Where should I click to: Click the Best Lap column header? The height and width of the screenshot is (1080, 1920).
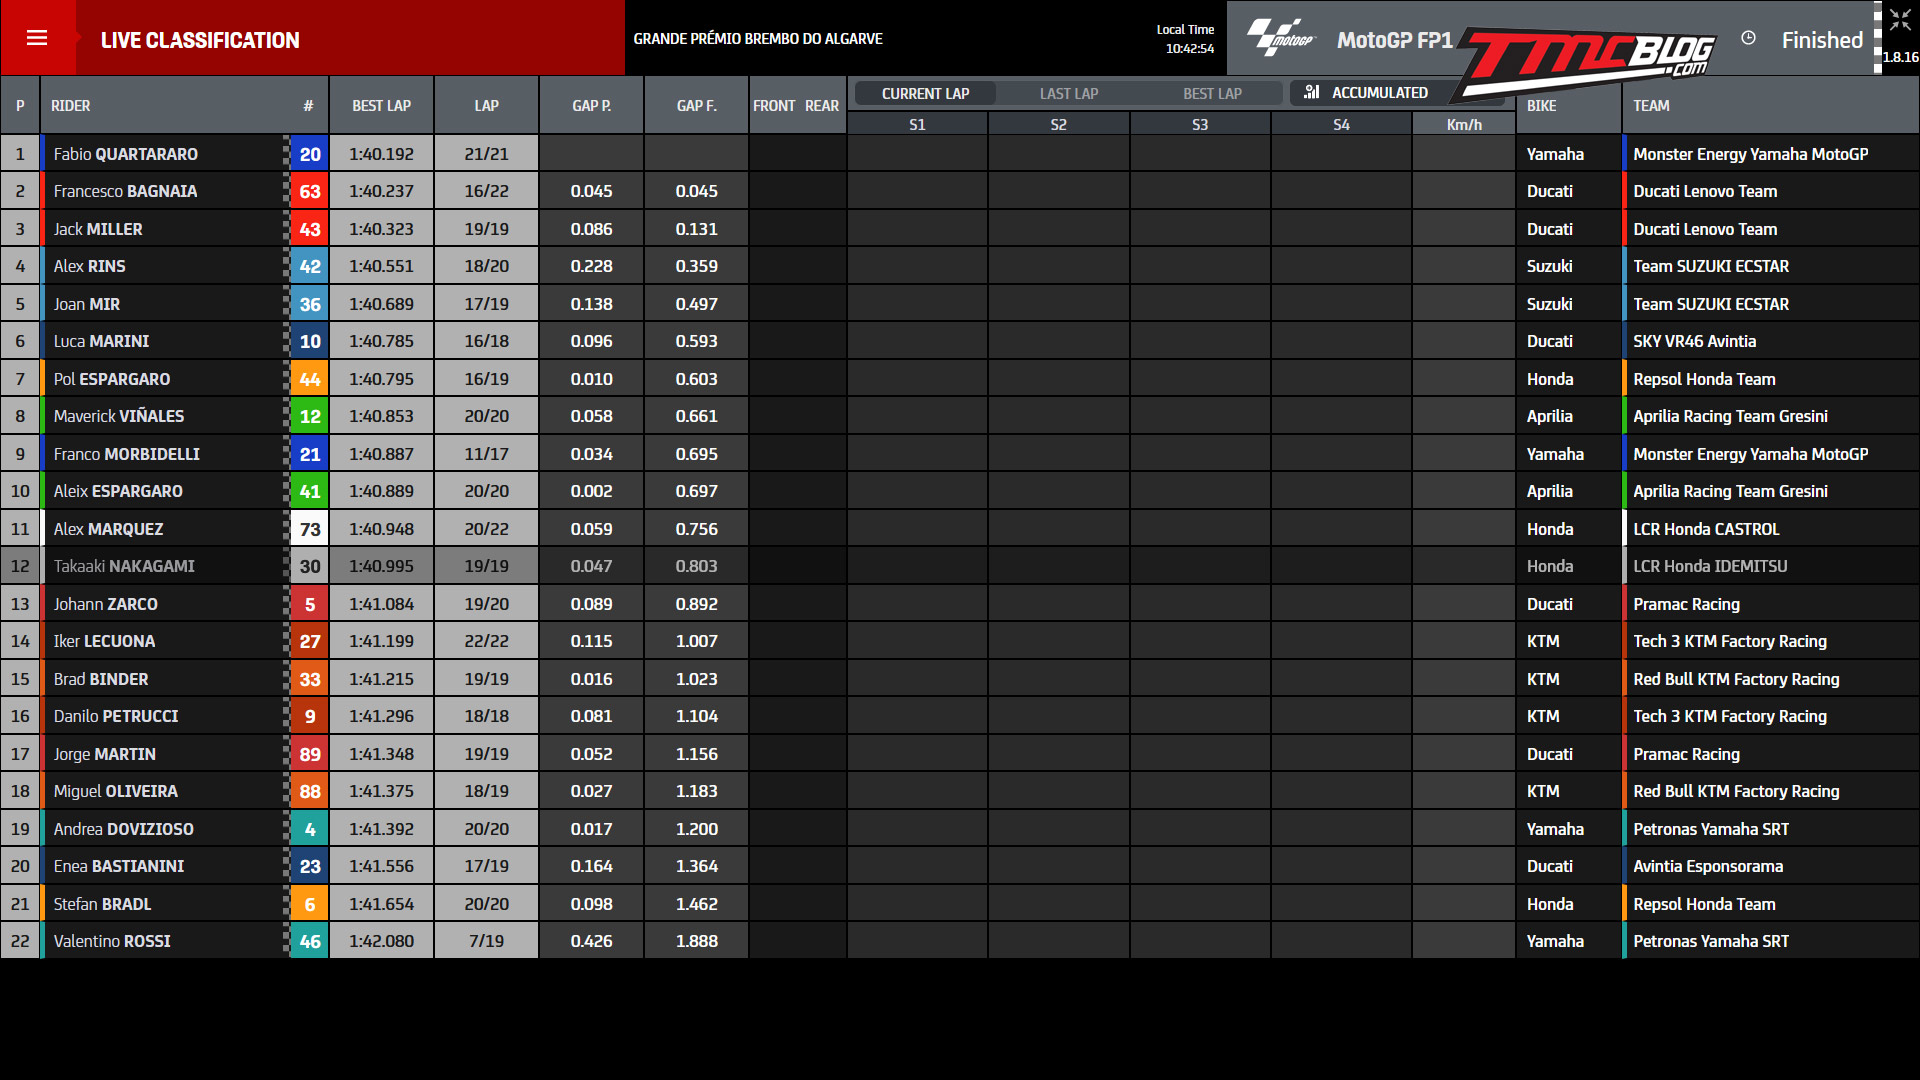coord(381,105)
